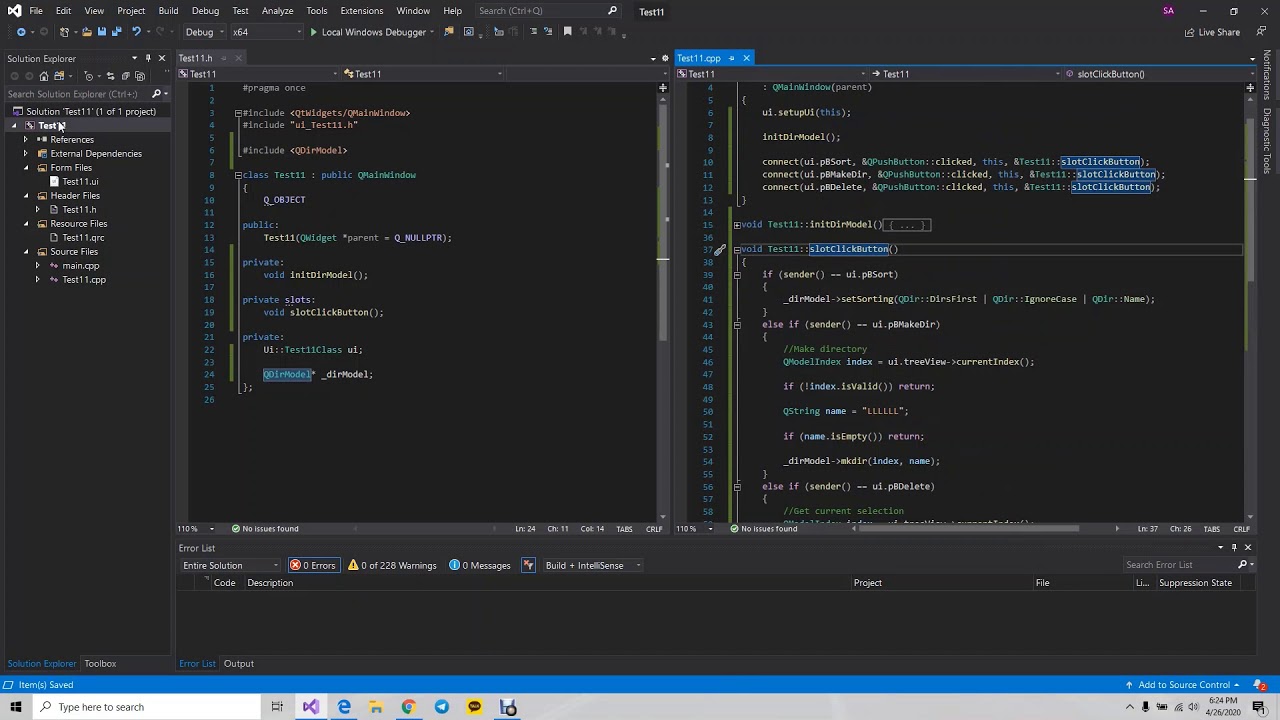Click the Save file toolbar icon
The height and width of the screenshot is (720, 1280).
(x=101, y=32)
